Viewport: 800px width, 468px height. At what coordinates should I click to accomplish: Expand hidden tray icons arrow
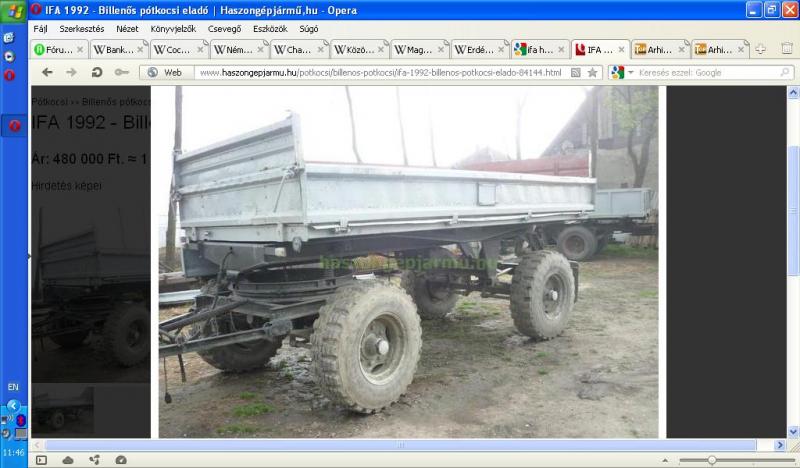[x=13, y=406]
